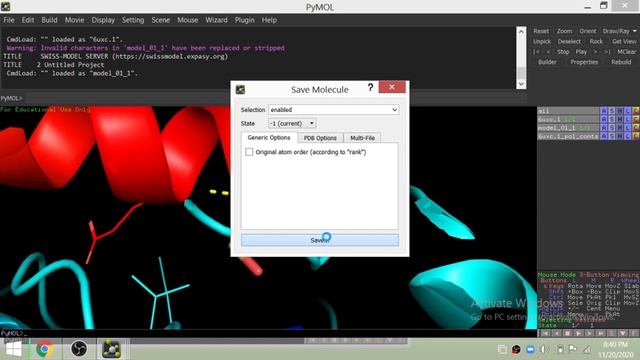This screenshot has width=640, height=360.
Task: Open Color (C) swatch for model_01_1 row
Action: click(x=636, y=128)
